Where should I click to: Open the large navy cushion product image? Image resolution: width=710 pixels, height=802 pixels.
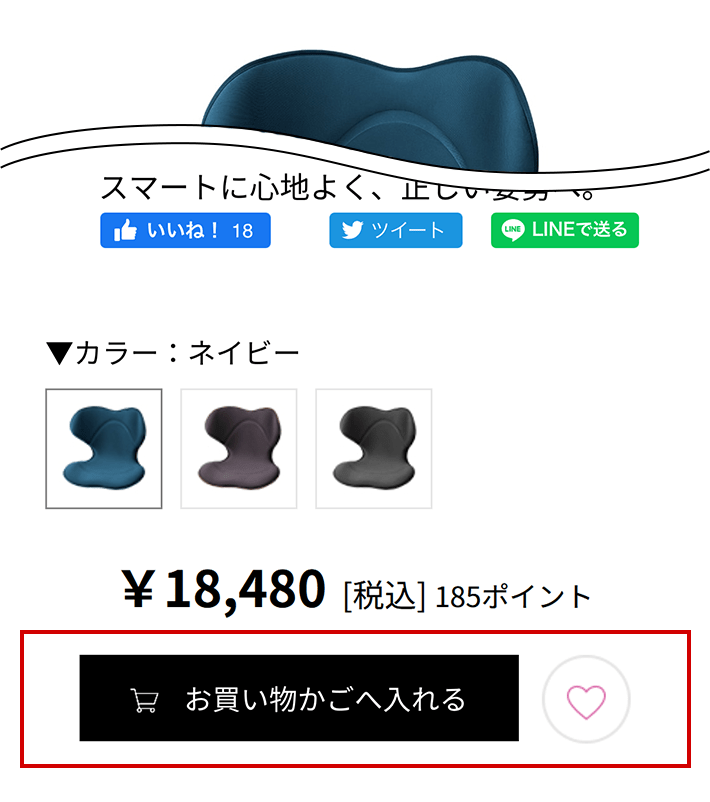[x=370, y=110]
